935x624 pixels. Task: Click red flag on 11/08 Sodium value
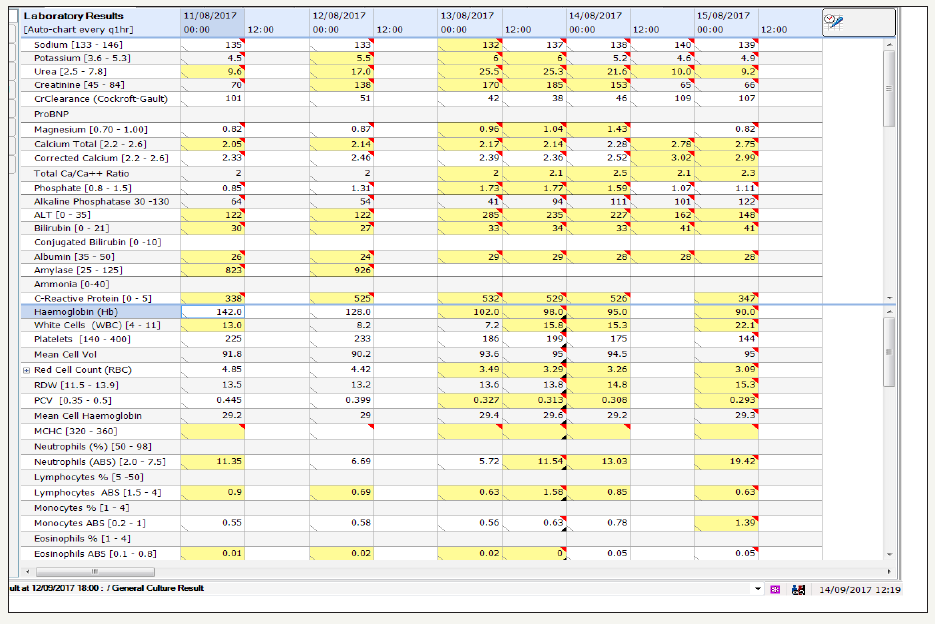(x=242, y=41)
